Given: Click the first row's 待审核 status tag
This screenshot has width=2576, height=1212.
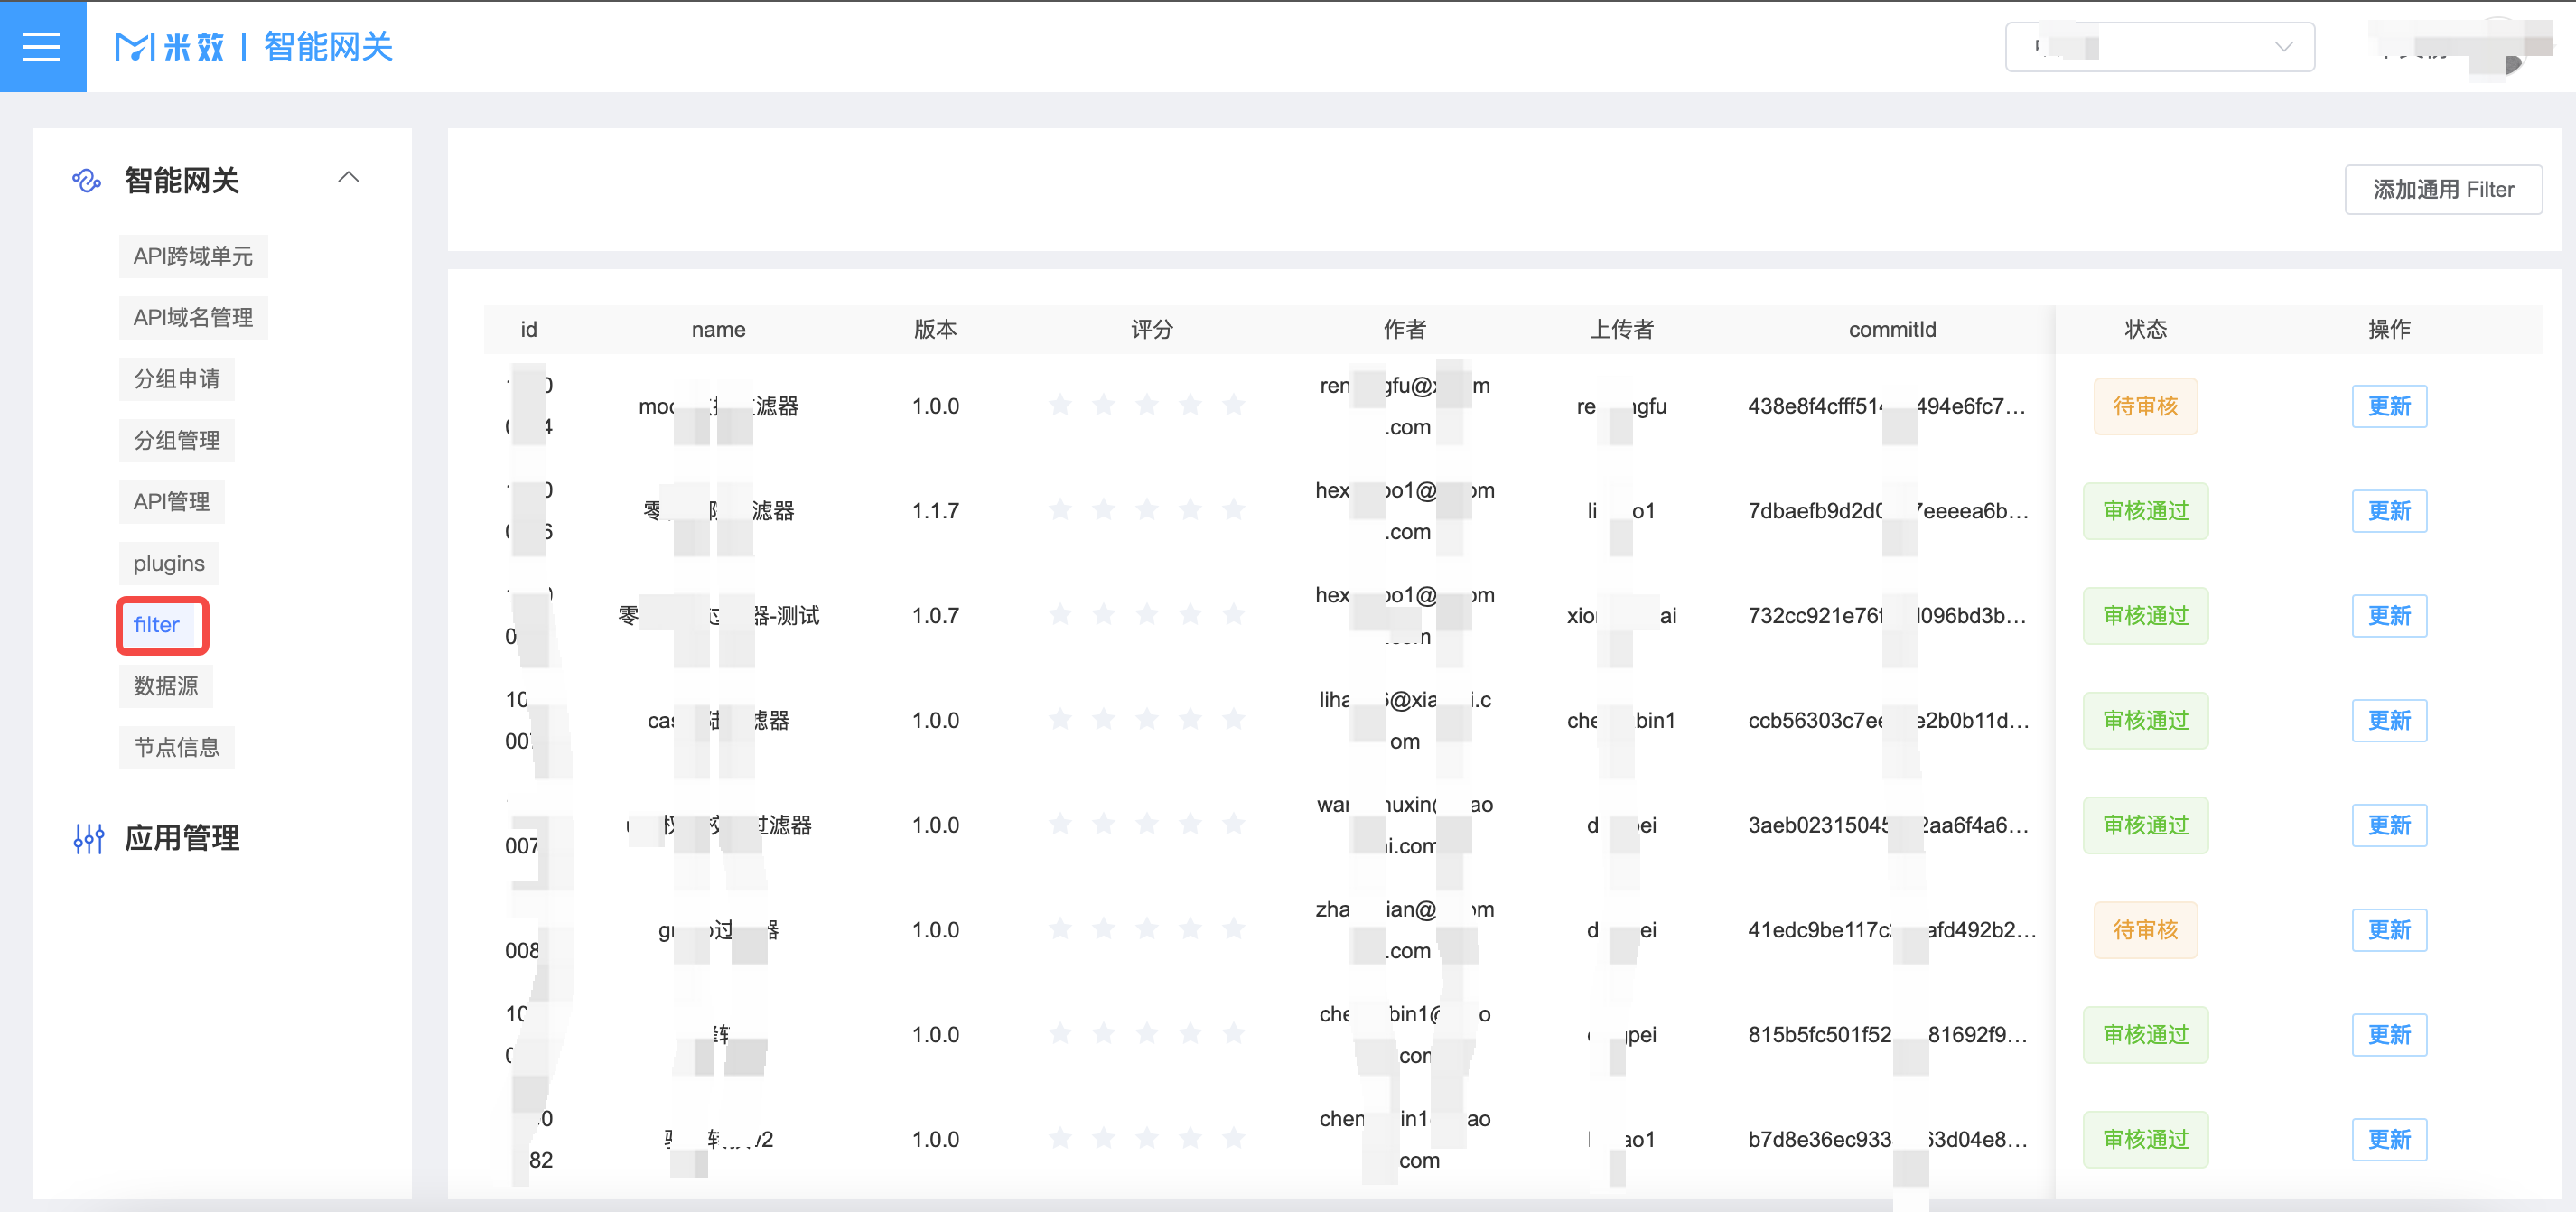Looking at the screenshot, I should point(2145,406).
